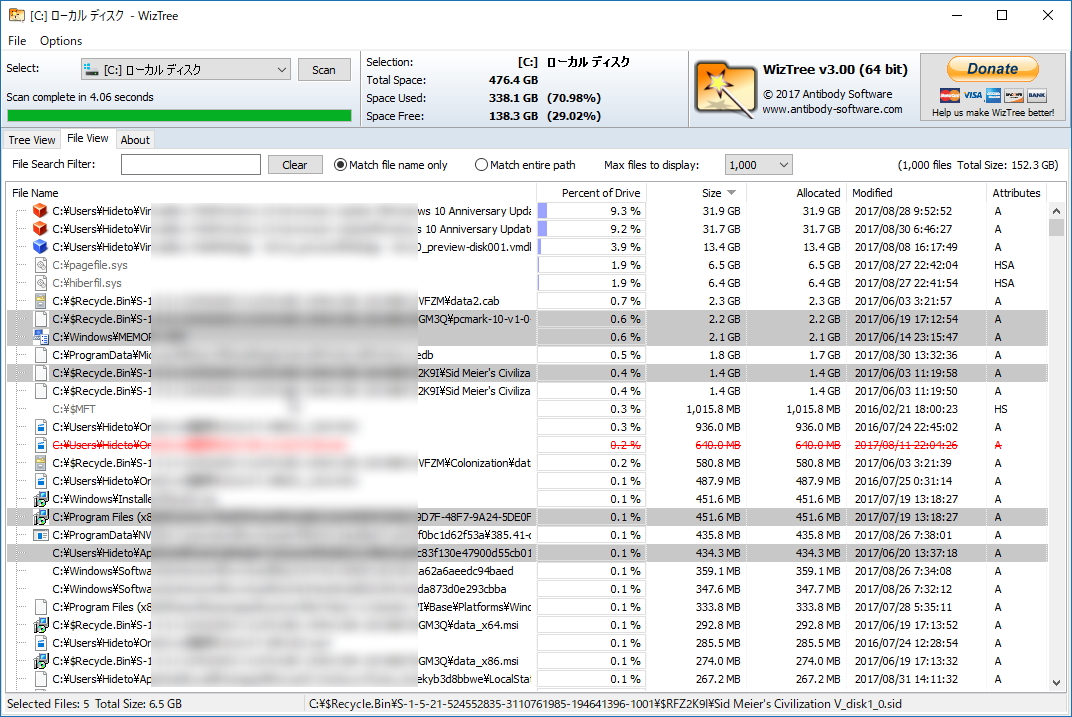1072x717 pixels.
Task: Click the pagefile.sys file icon
Action: point(40,265)
